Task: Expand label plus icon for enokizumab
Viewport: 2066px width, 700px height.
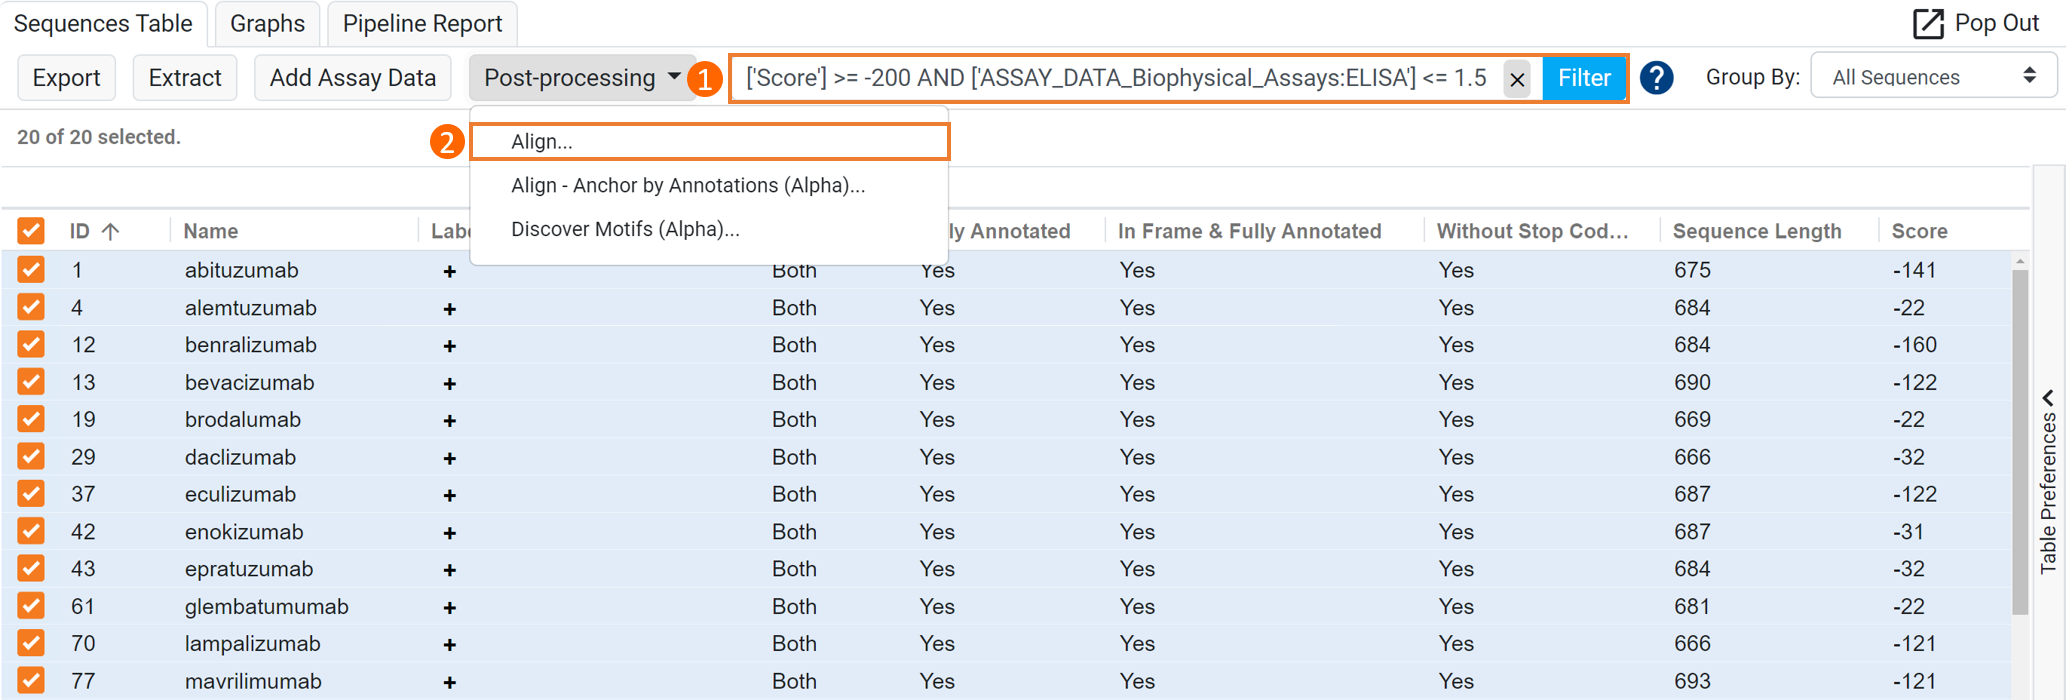Action: click(450, 533)
